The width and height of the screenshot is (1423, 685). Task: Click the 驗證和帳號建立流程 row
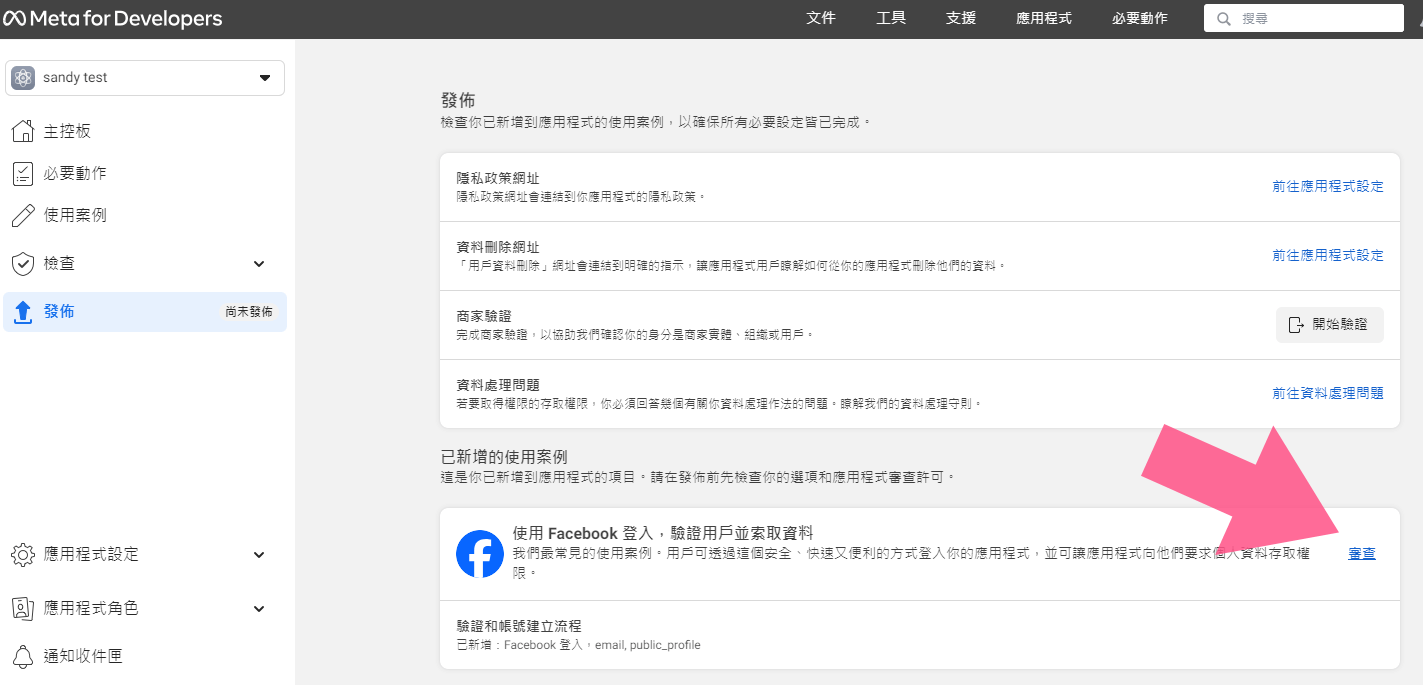point(919,635)
